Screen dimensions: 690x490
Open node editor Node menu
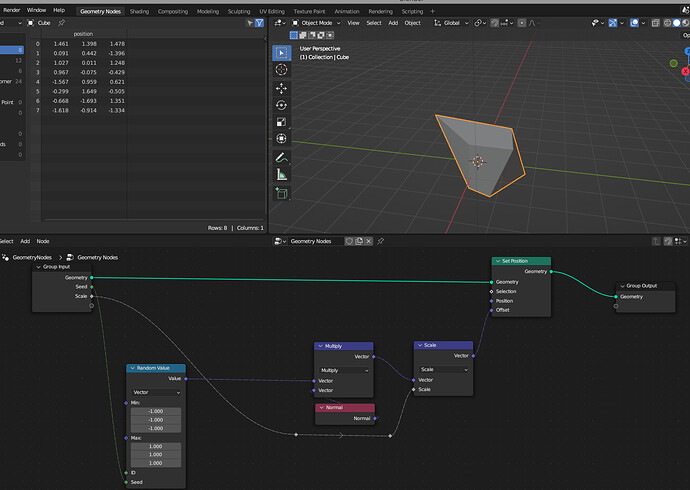pos(43,241)
